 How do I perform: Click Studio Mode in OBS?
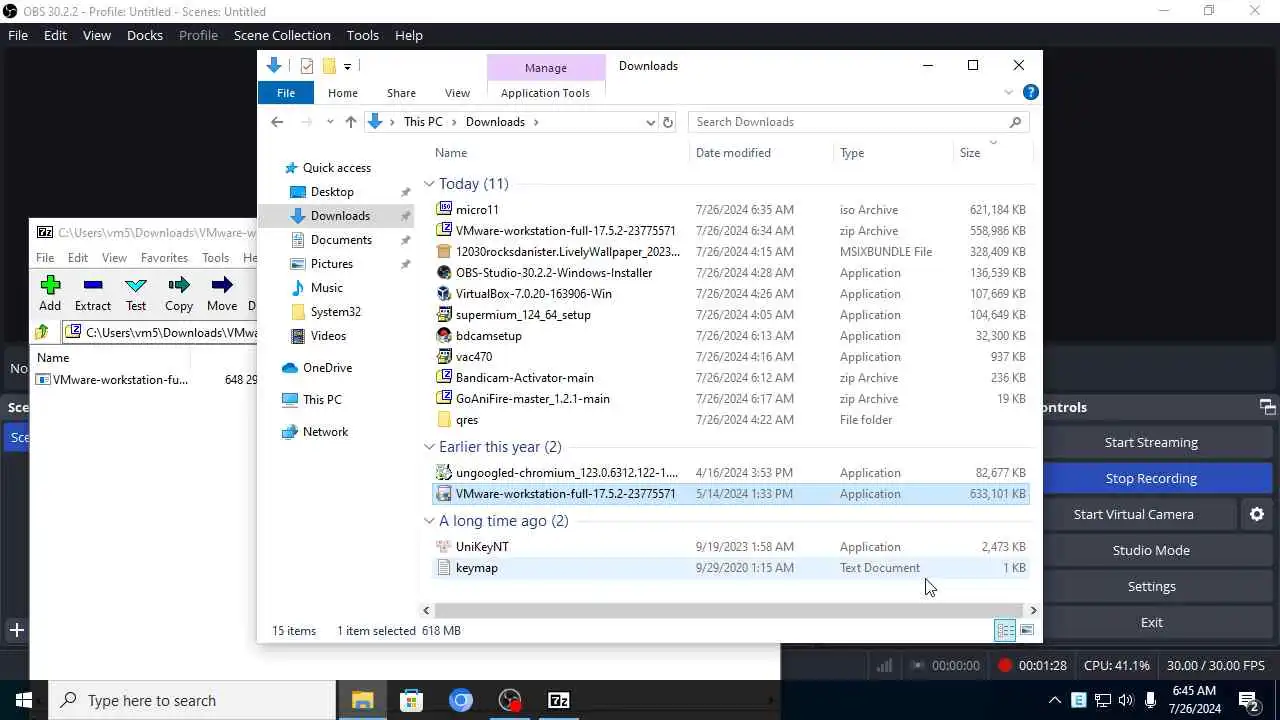[1151, 550]
